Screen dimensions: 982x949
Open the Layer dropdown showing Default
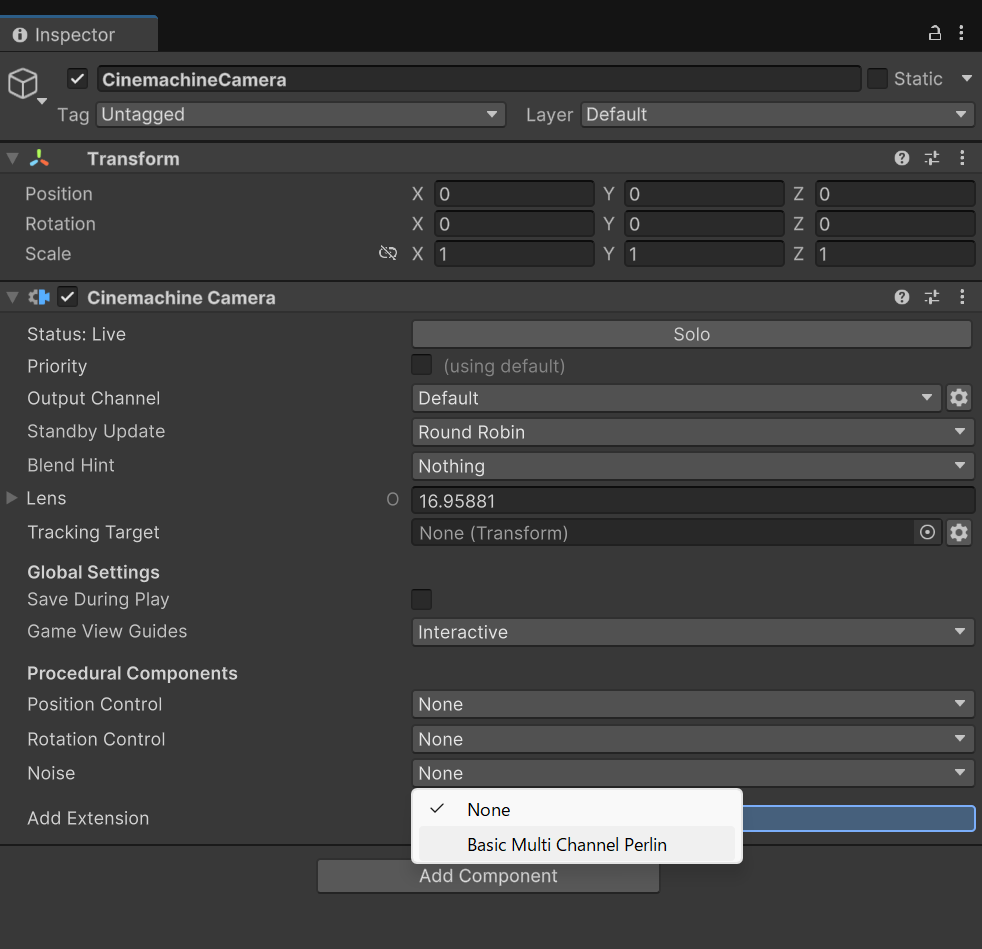[777, 114]
